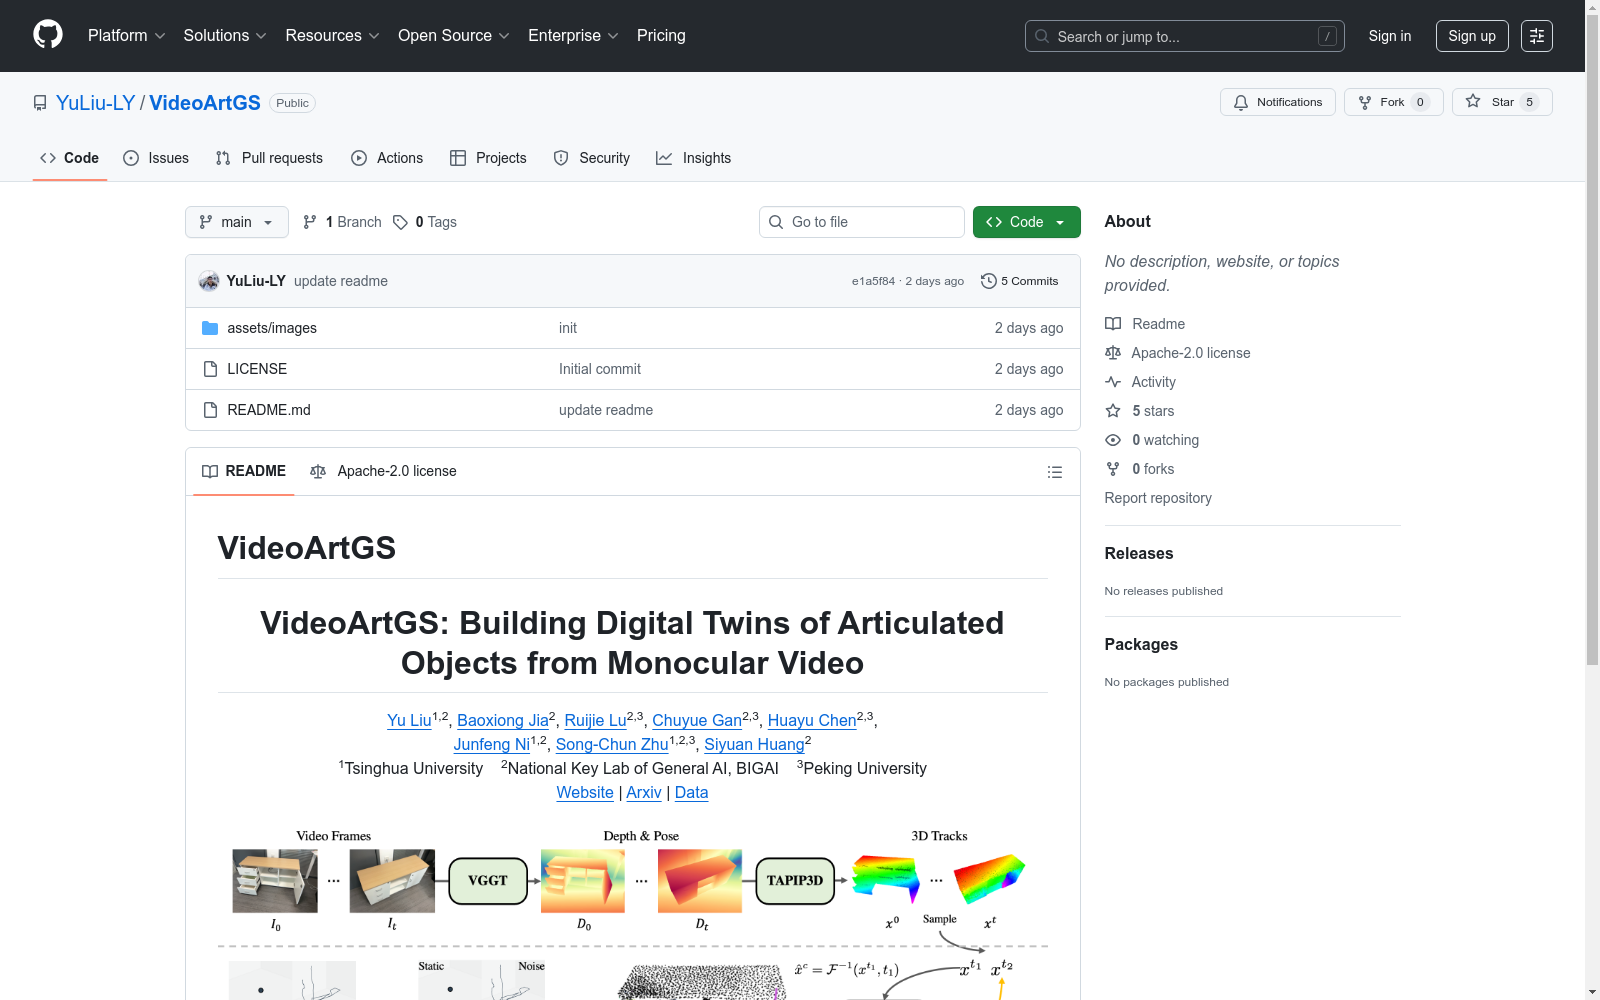Viewport: 1600px width, 1000px height.
Task: Click the Search or jump to field
Action: point(1185,36)
